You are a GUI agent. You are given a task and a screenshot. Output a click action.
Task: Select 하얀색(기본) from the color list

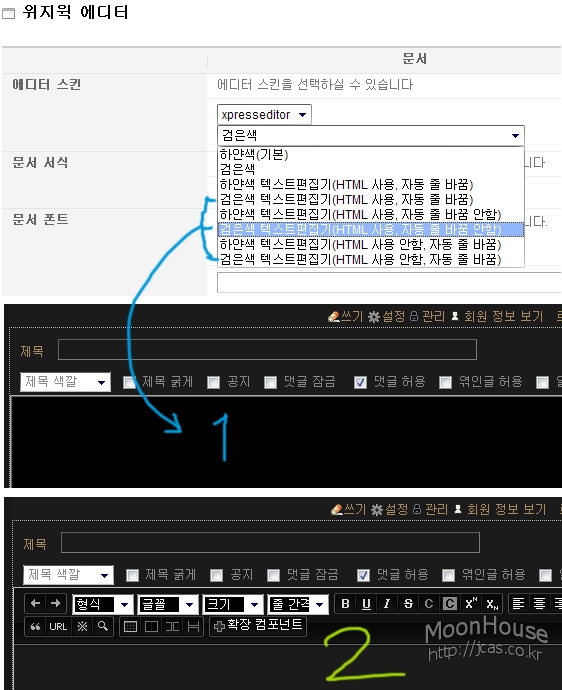253,154
